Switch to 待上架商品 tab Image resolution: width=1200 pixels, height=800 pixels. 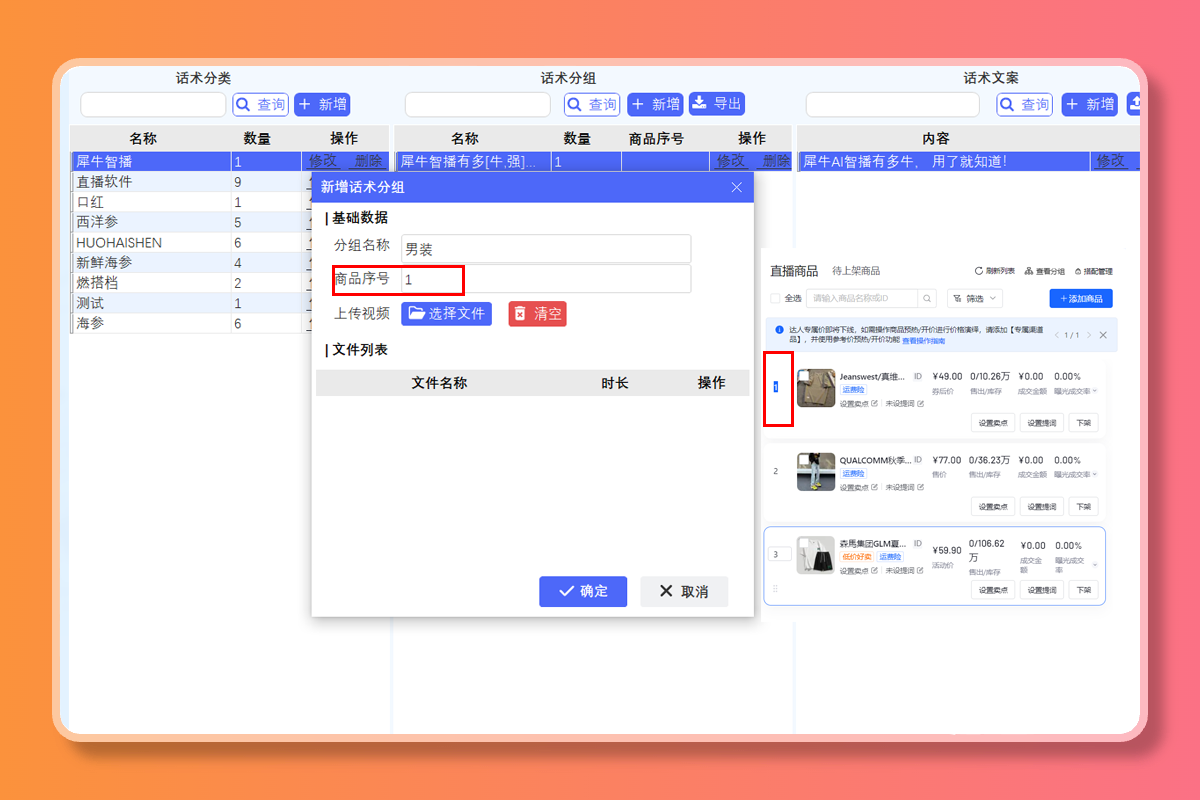856,271
